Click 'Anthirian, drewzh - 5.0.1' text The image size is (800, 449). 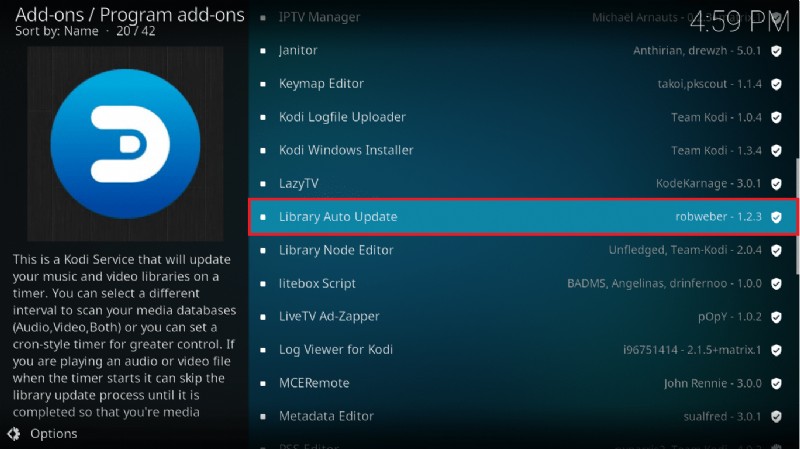tap(697, 51)
